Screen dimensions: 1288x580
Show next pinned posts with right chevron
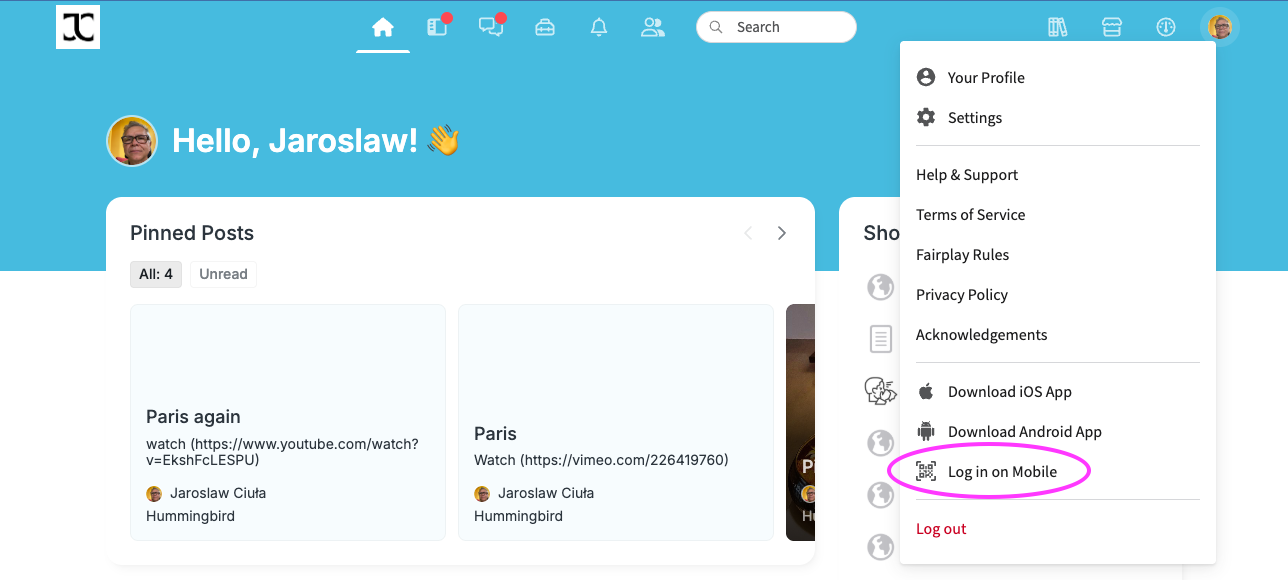point(782,233)
